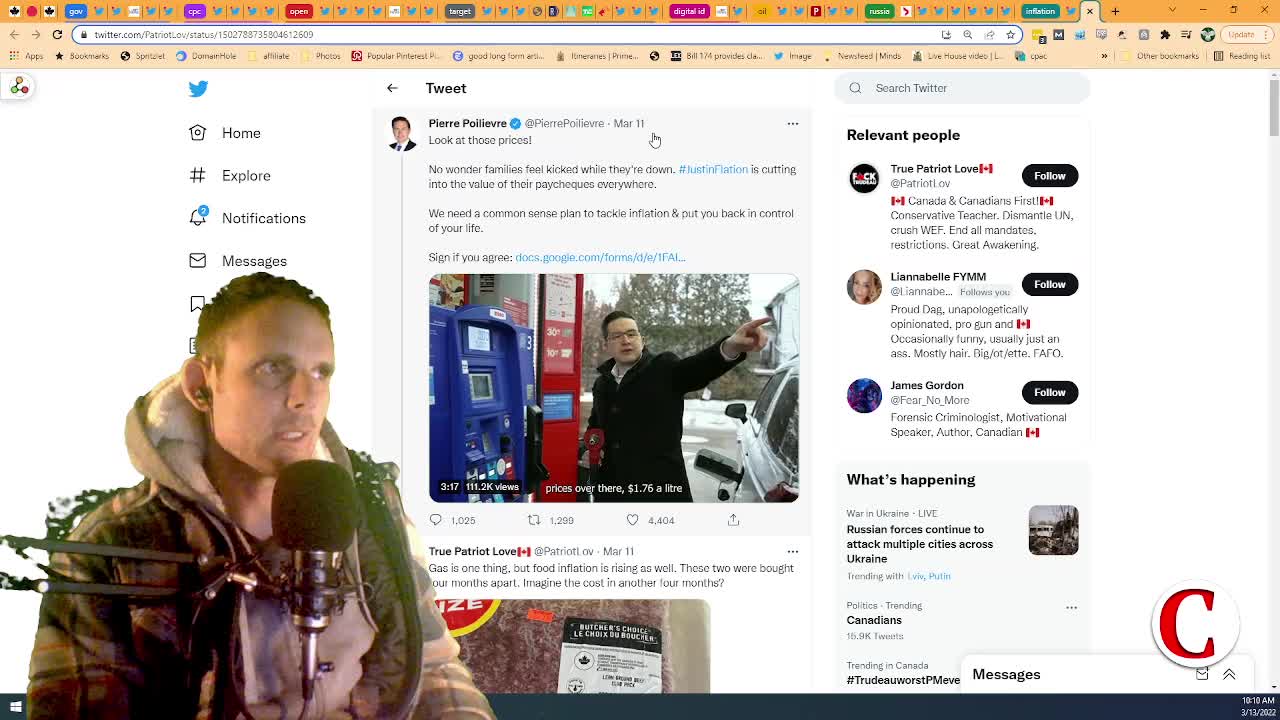Image resolution: width=1280 pixels, height=720 pixels.
Task: Follow True Patriot Love
Action: (x=1049, y=176)
